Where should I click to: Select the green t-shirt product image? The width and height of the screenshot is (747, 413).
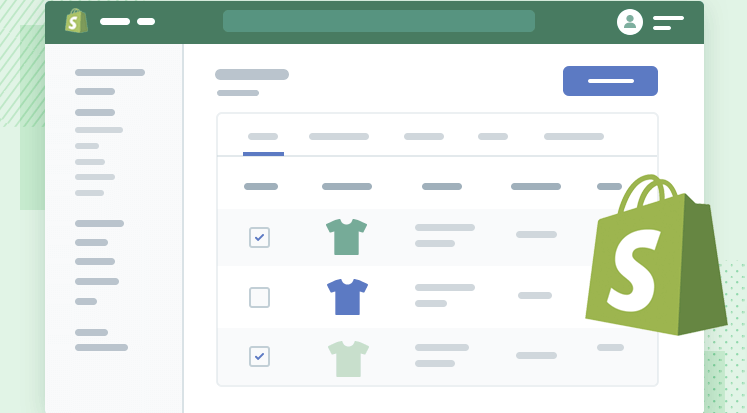[346, 237]
